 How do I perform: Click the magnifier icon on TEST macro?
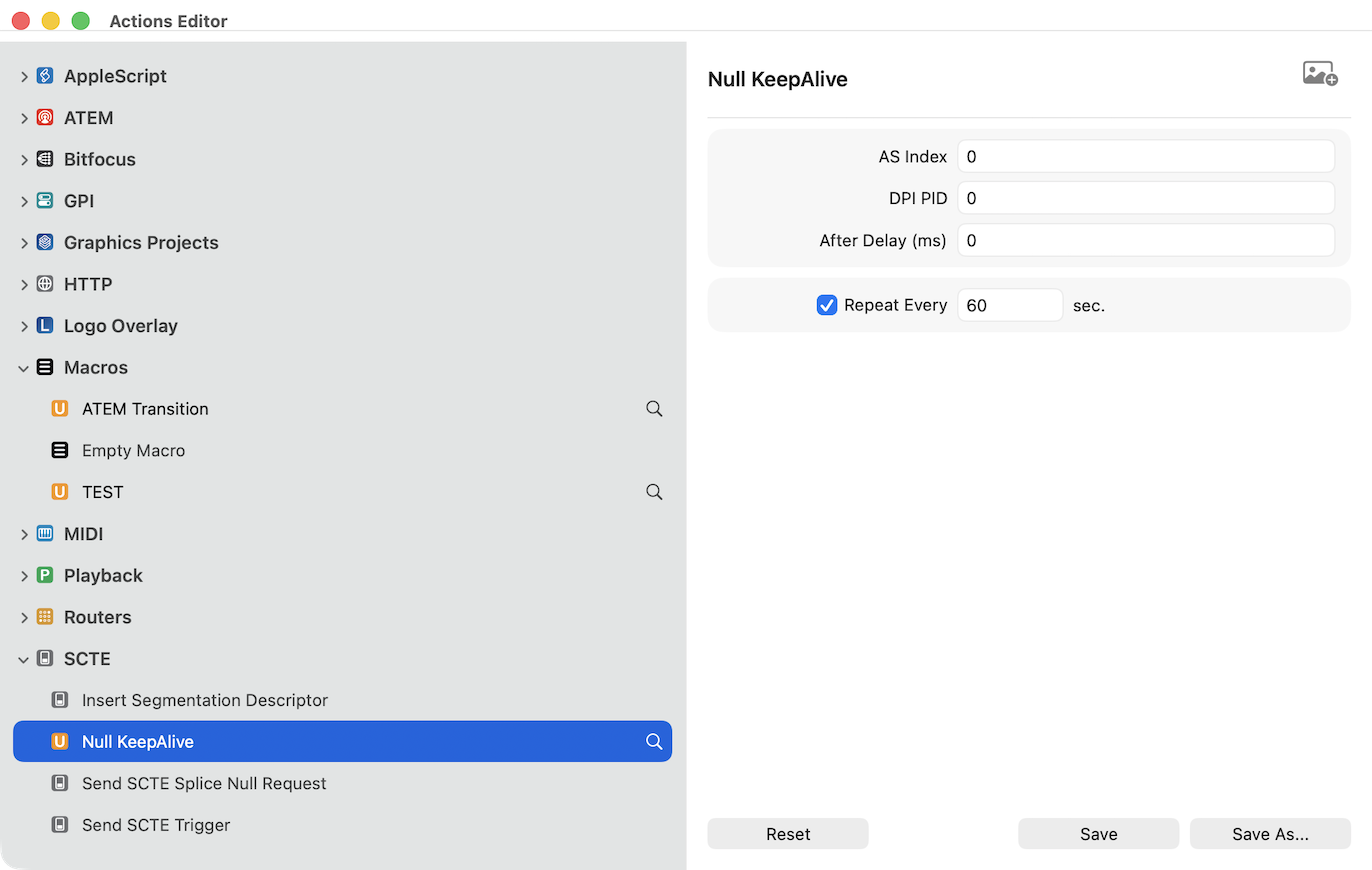pos(654,492)
